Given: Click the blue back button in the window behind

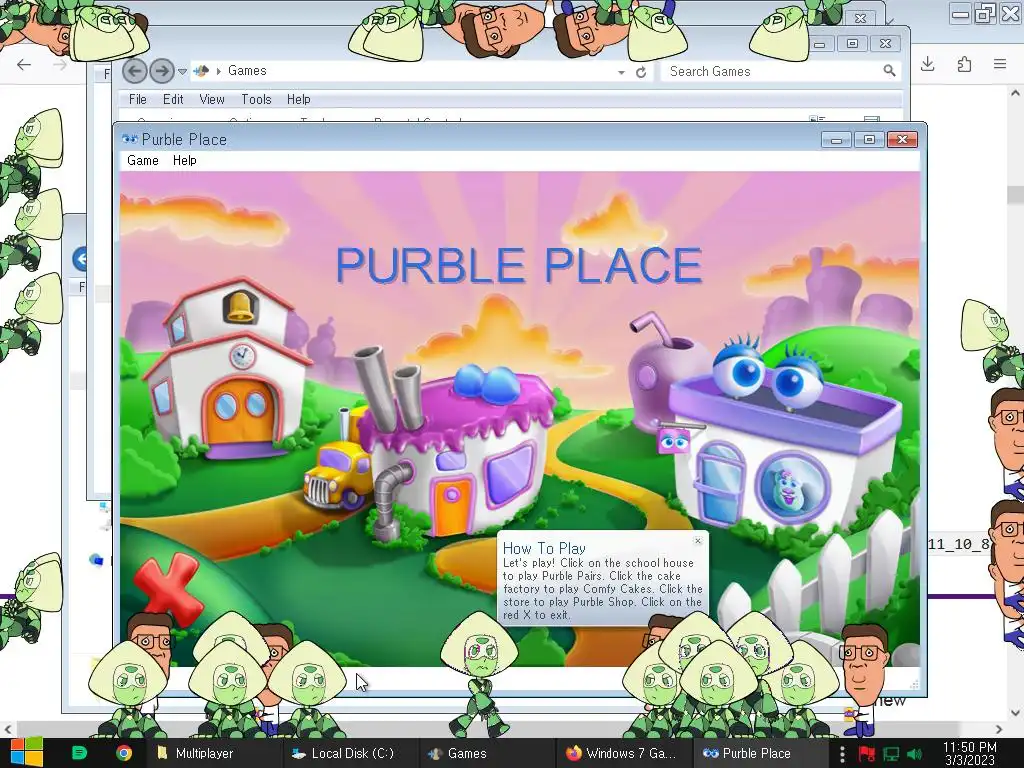Looking at the screenshot, I should [80, 259].
